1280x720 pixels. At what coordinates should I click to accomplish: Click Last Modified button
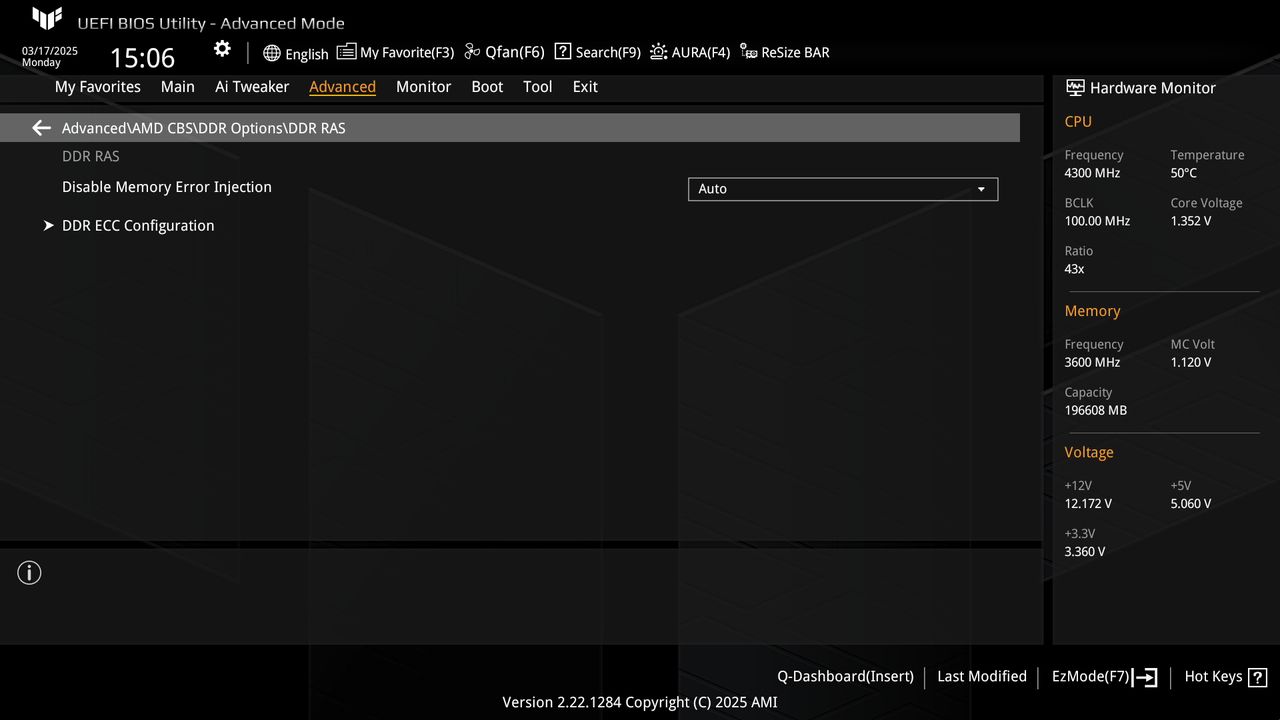pos(982,677)
